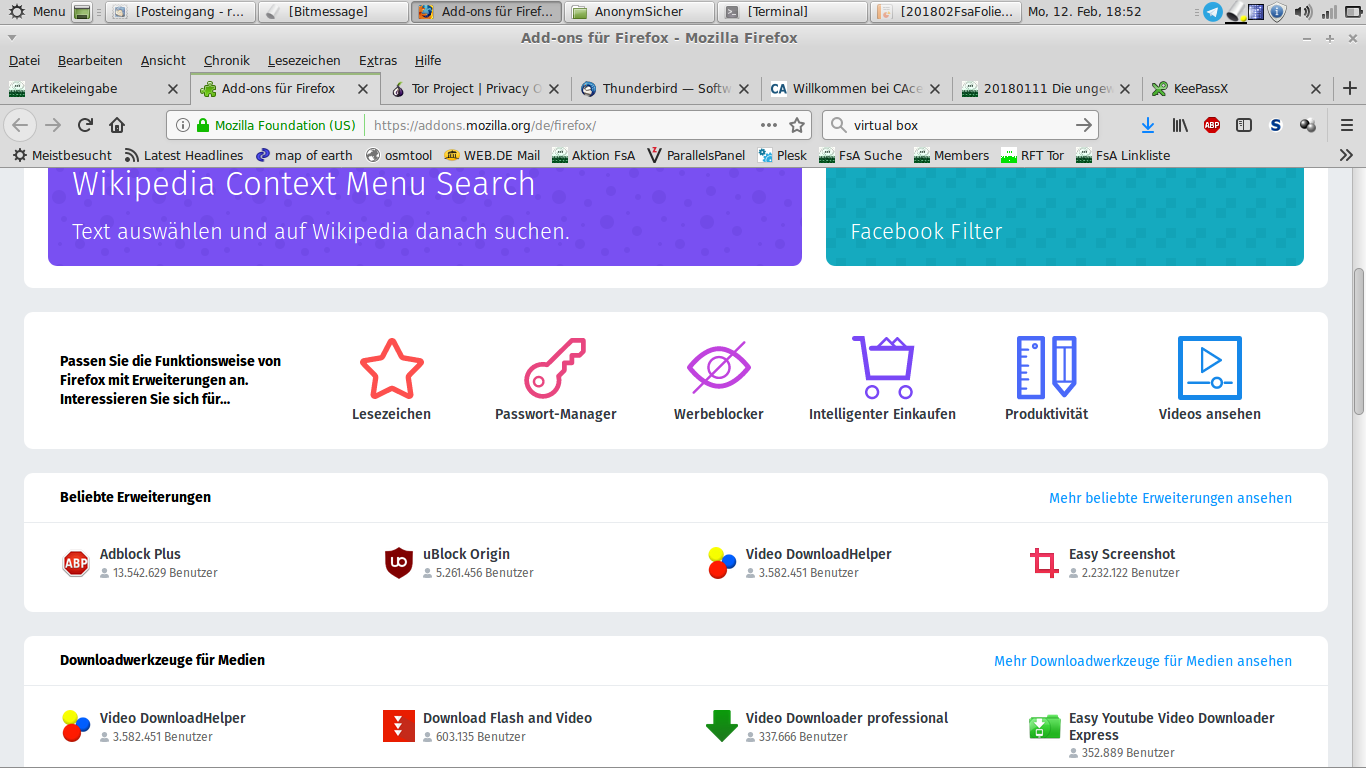Select the Intelligenter Einkaufen cart icon
Viewport: 1366px width, 768px height.
882,368
